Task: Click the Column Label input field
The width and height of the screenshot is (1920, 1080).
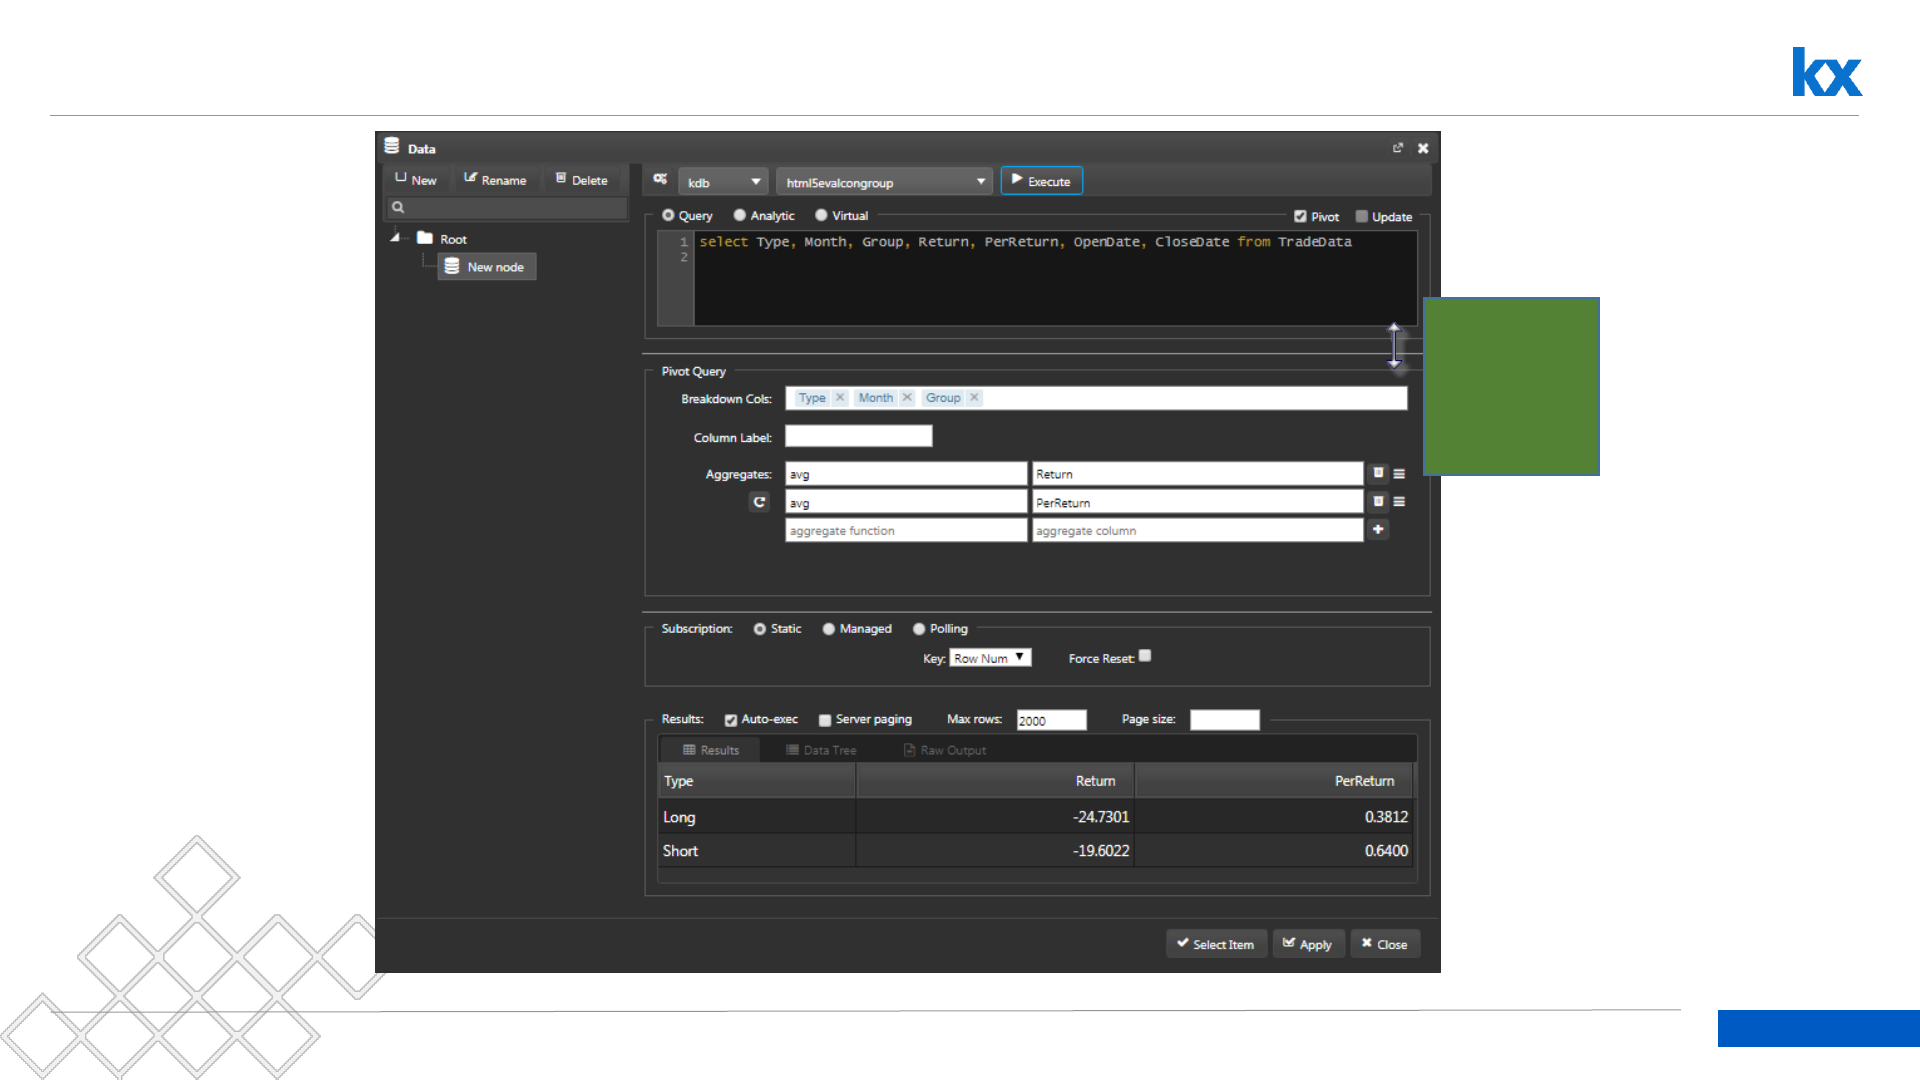Action: [x=858, y=437]
